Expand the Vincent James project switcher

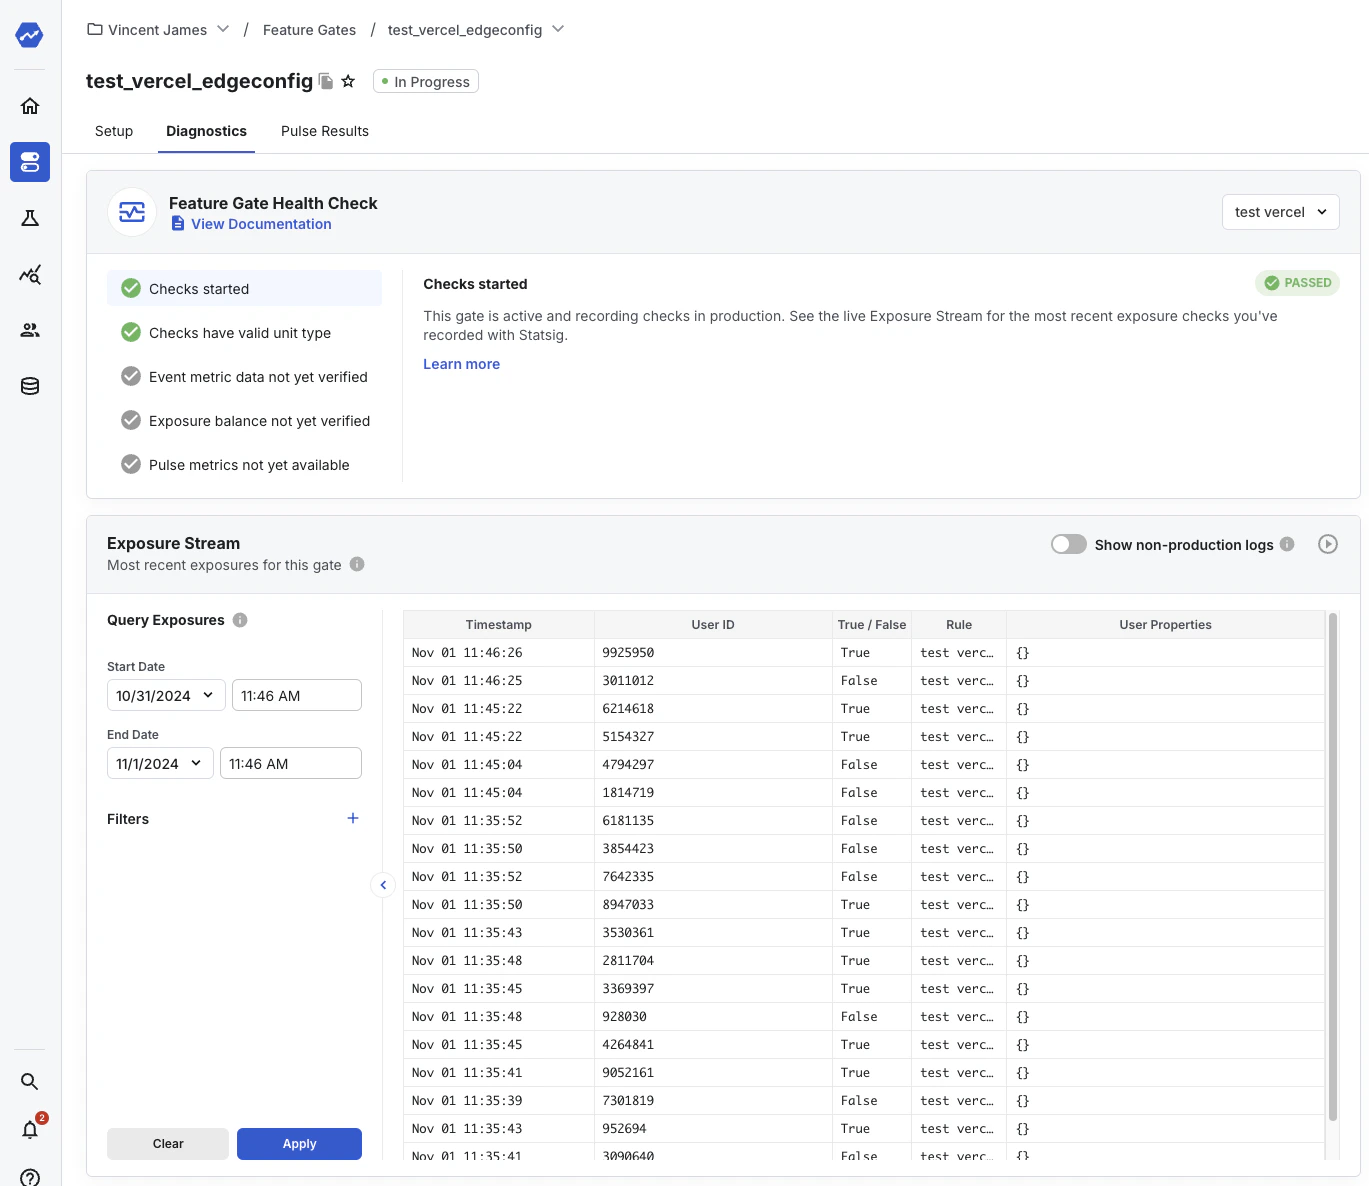click(x=223, y=29)
